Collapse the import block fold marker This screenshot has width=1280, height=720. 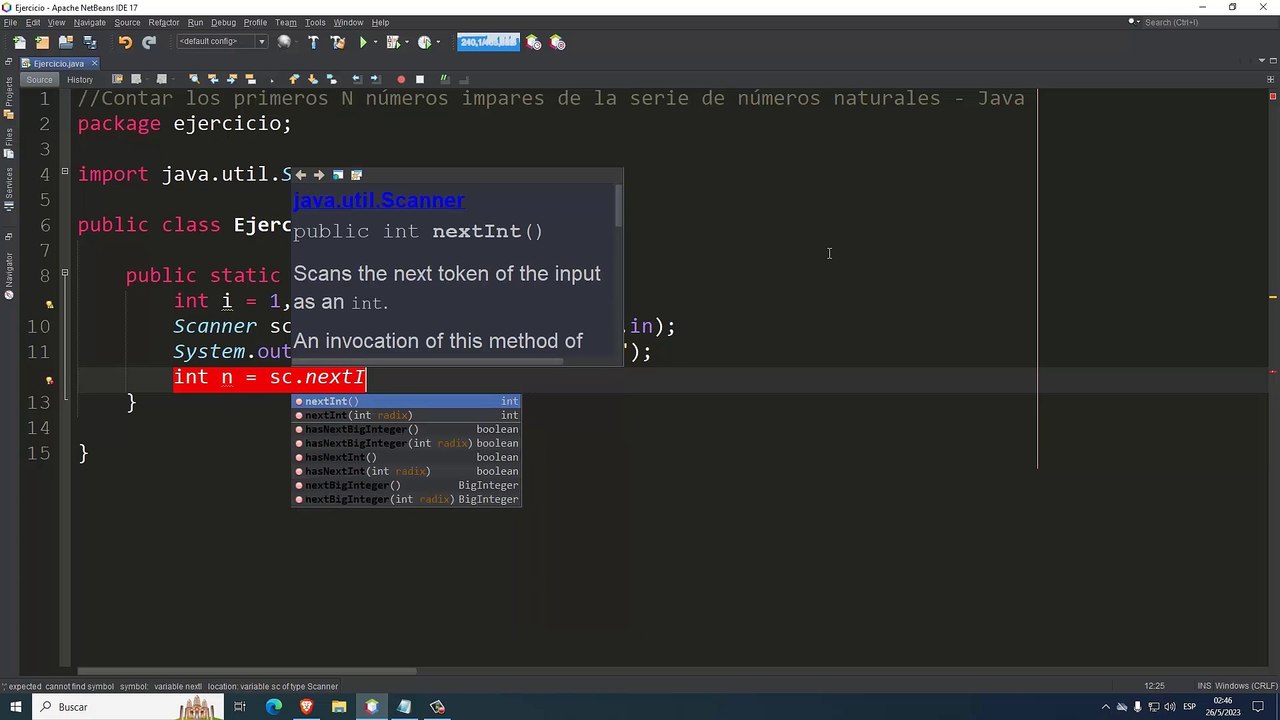[65, 172]
